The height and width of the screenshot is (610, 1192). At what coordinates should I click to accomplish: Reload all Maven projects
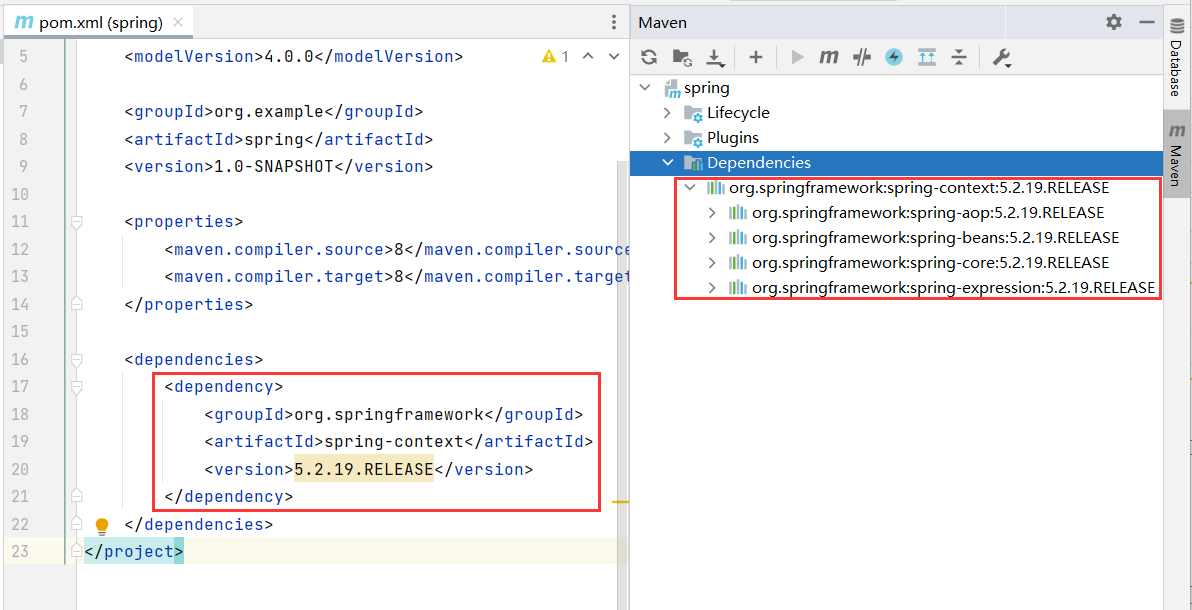pos(648,57)
